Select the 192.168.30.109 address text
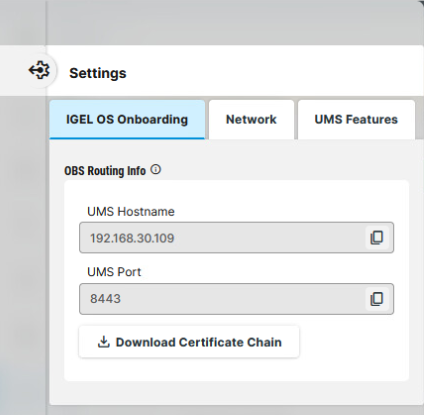Screen dimensions: 424x415 [132, 238]
